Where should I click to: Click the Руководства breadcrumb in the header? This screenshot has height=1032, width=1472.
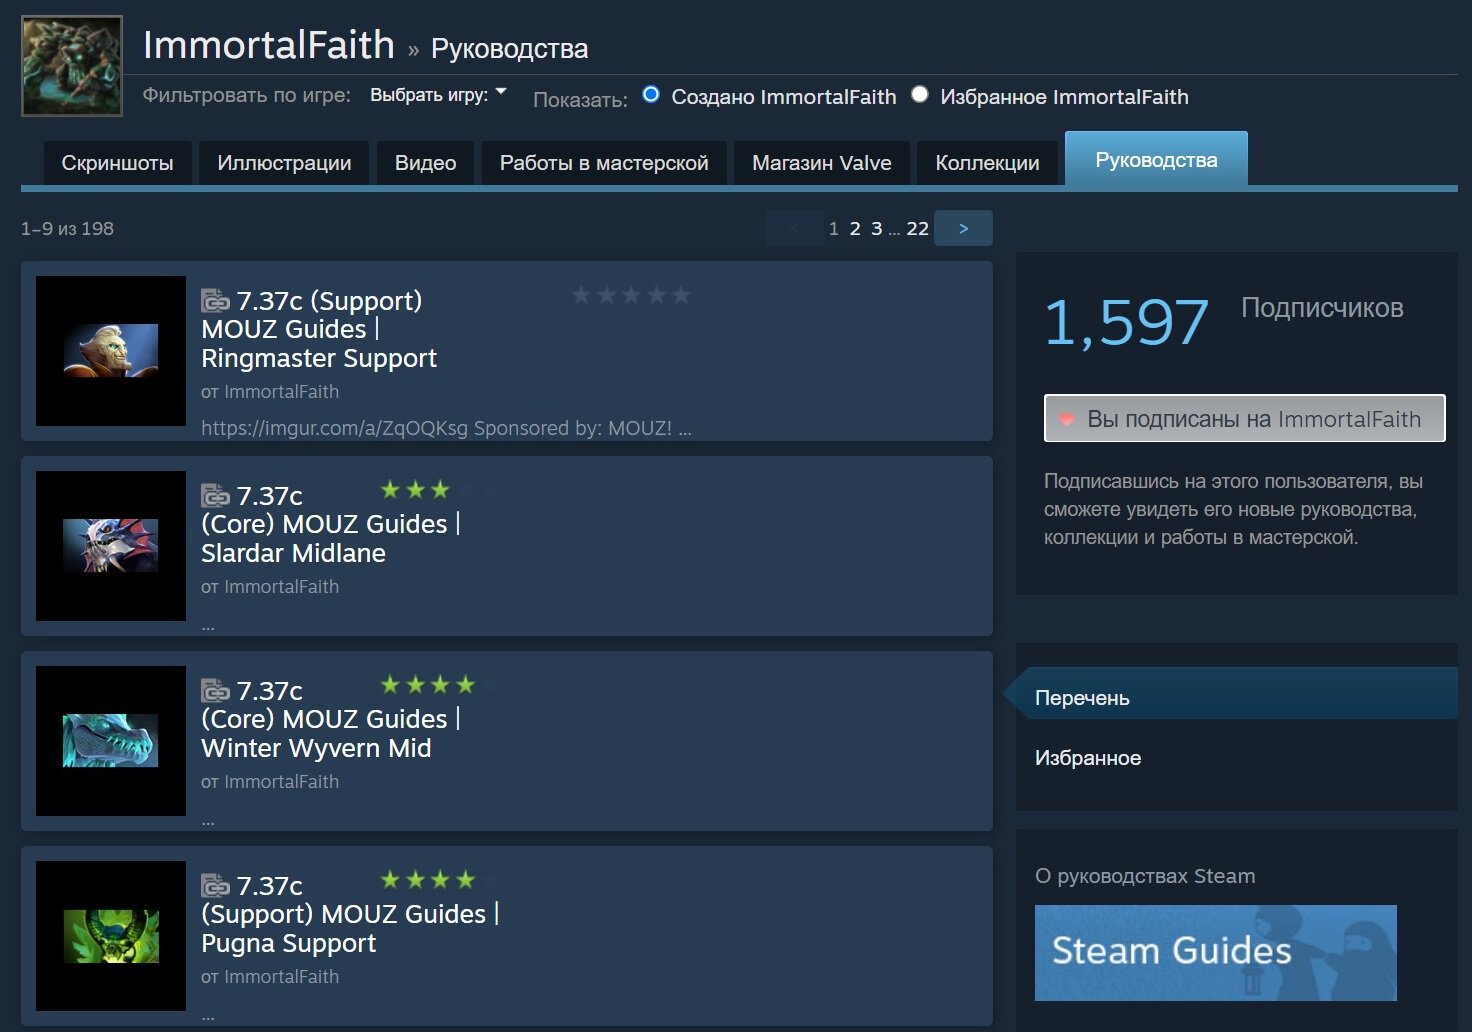click(x=509, y=49)
